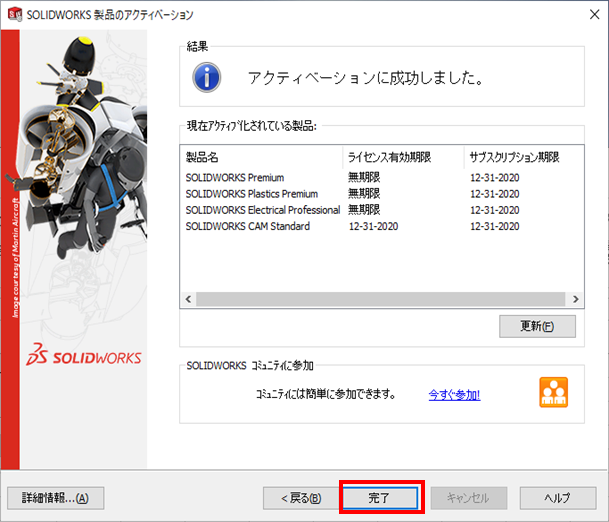Select the SOLIDWORKS CAM Standard row
Screen dimensions: 609x522
(x=382, y=226)
